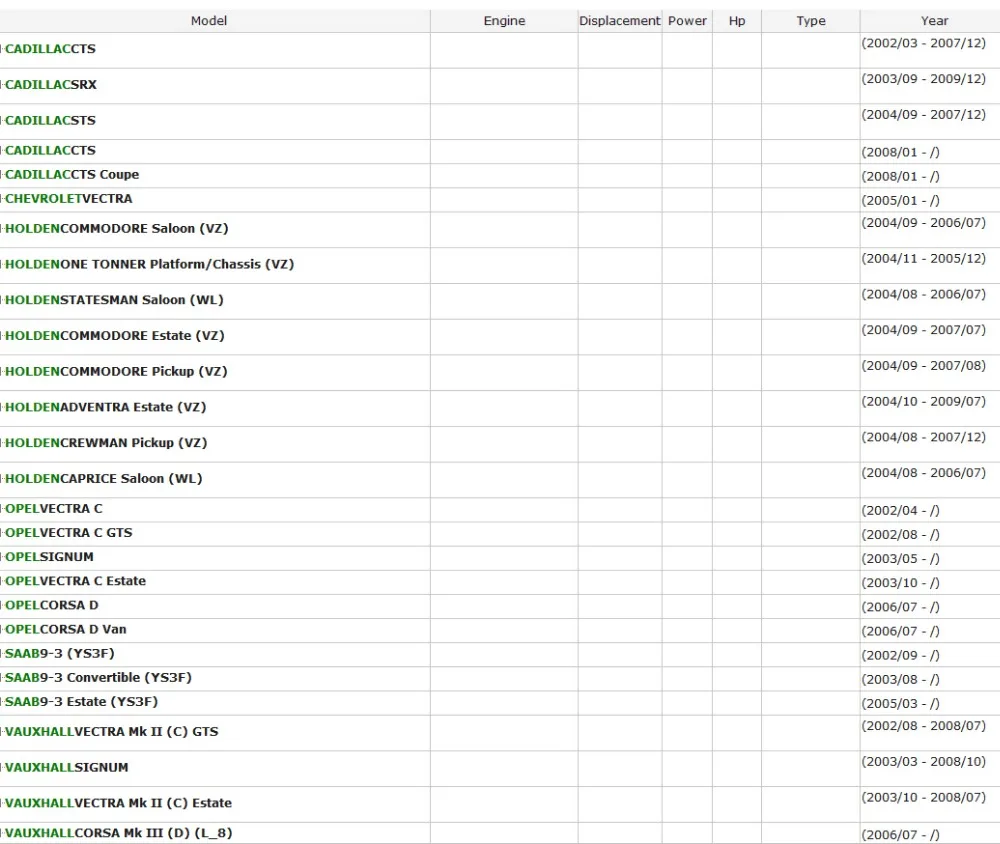This screenshot has width=1000, height=844.
Task: Select HOLDEN CREWMAN Pickup (VZ) row
Action: [500, 444]
